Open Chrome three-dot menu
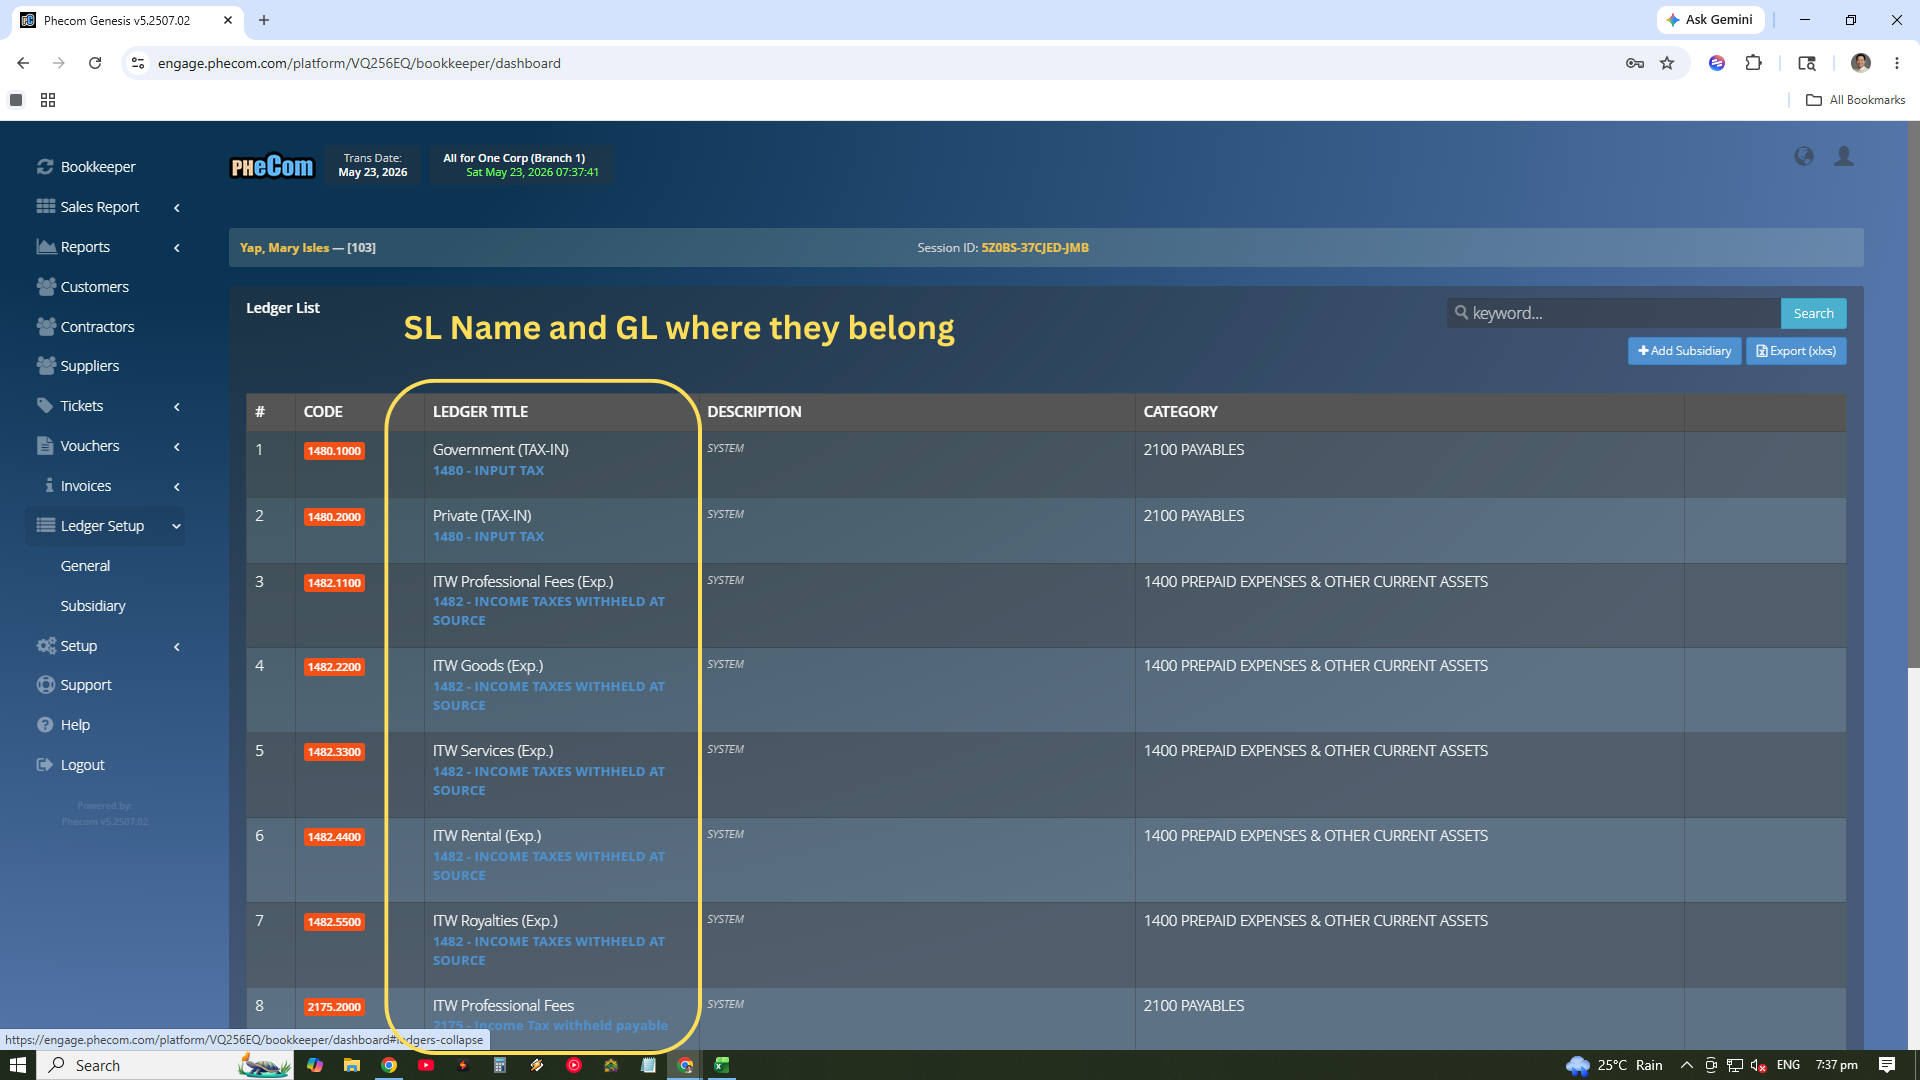Image resolution: width=1920 pixels, height=1080 pixels. coord(1897,63)
